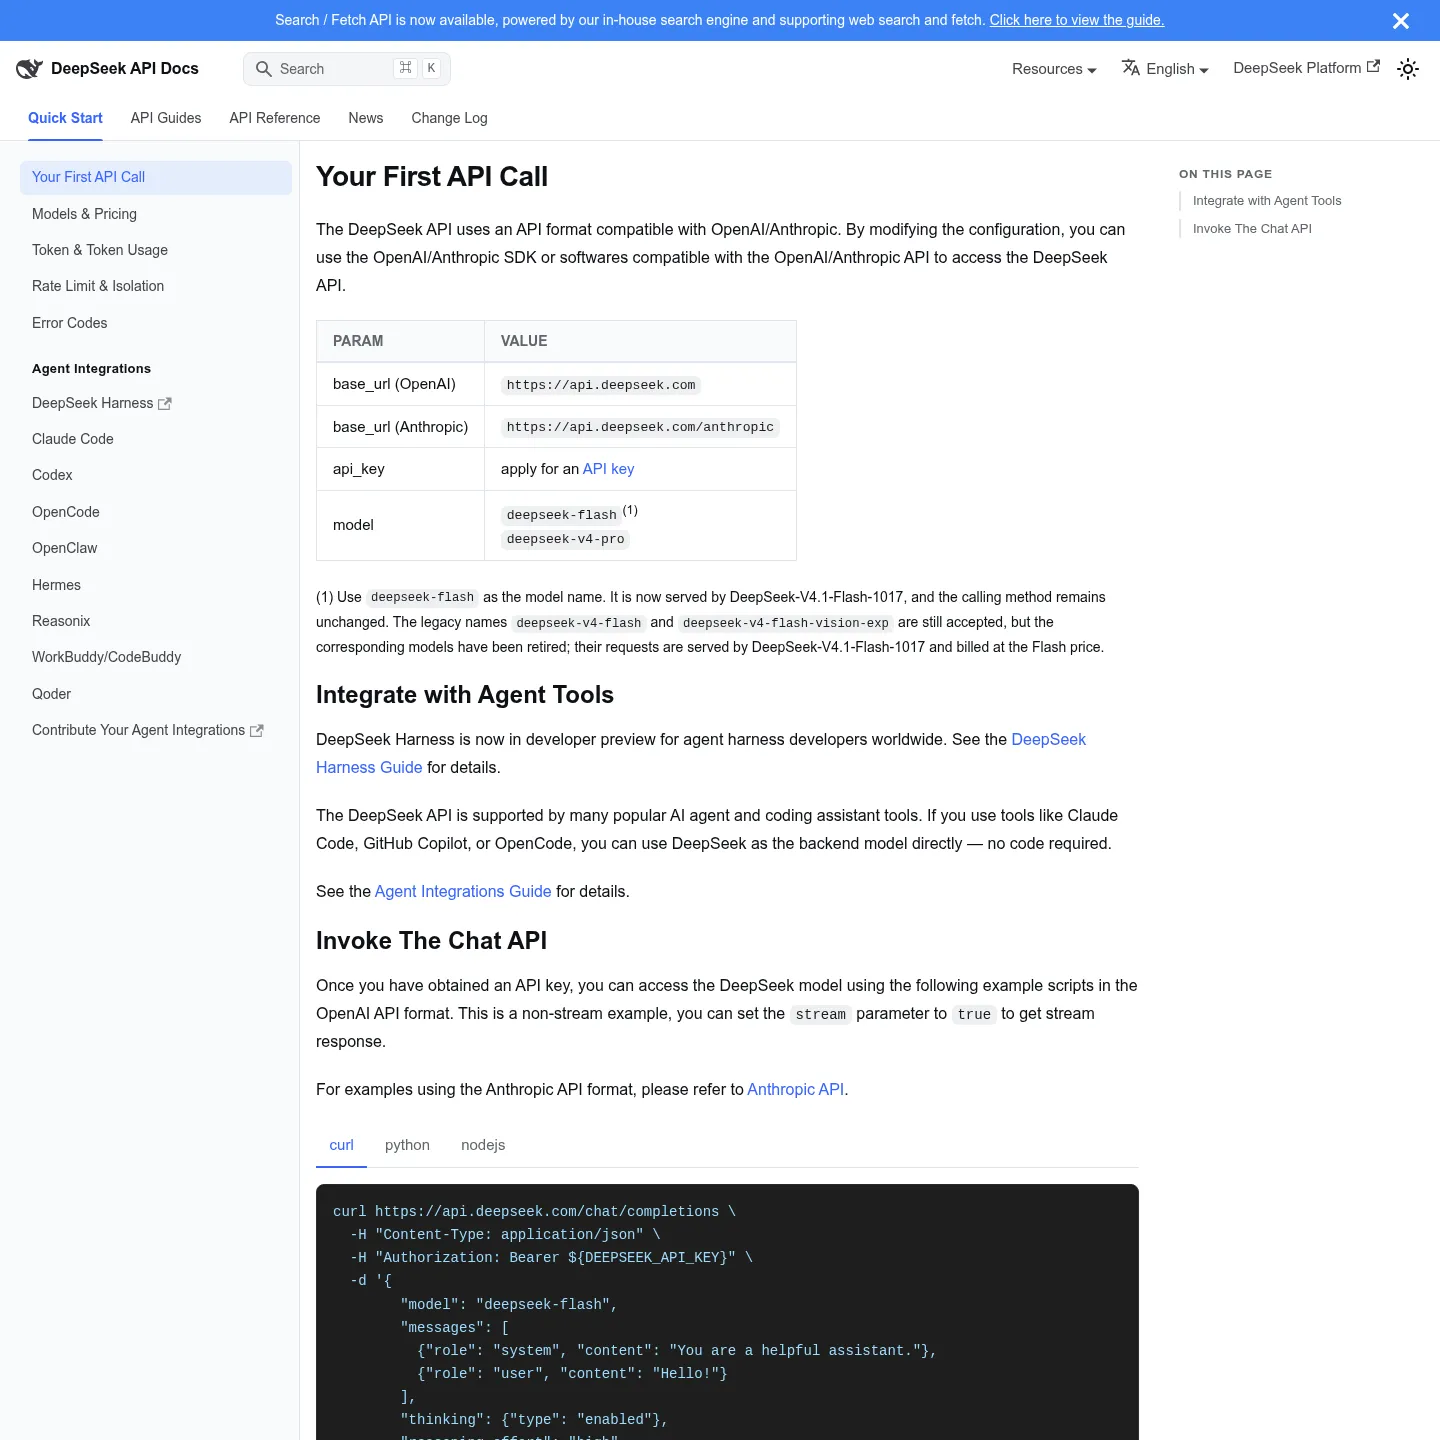Click the DeepSeek whale logo icon

pyautogui.click(x=29, y=68)
